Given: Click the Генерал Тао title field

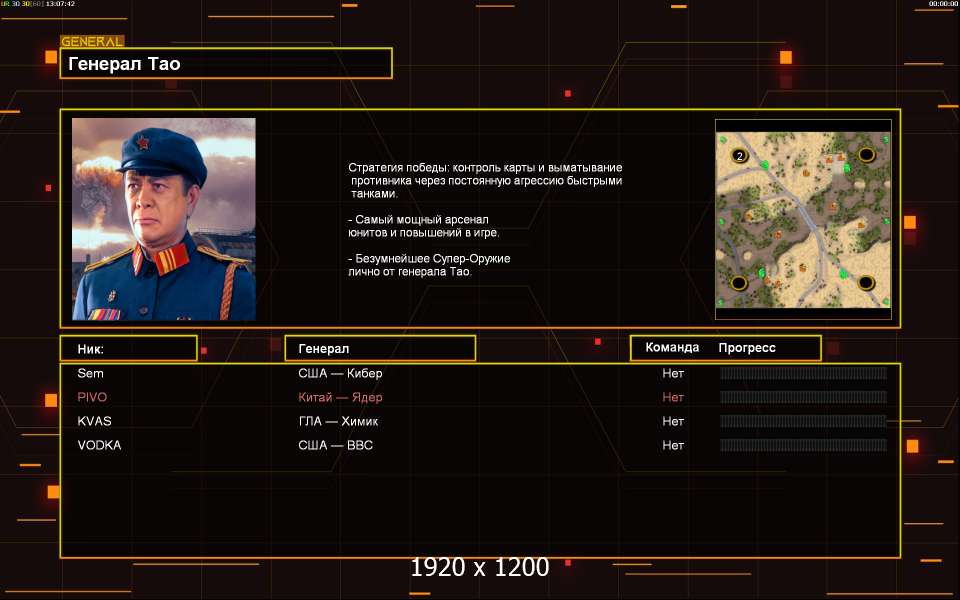Looking at the screenshot, I should point(226,63).
